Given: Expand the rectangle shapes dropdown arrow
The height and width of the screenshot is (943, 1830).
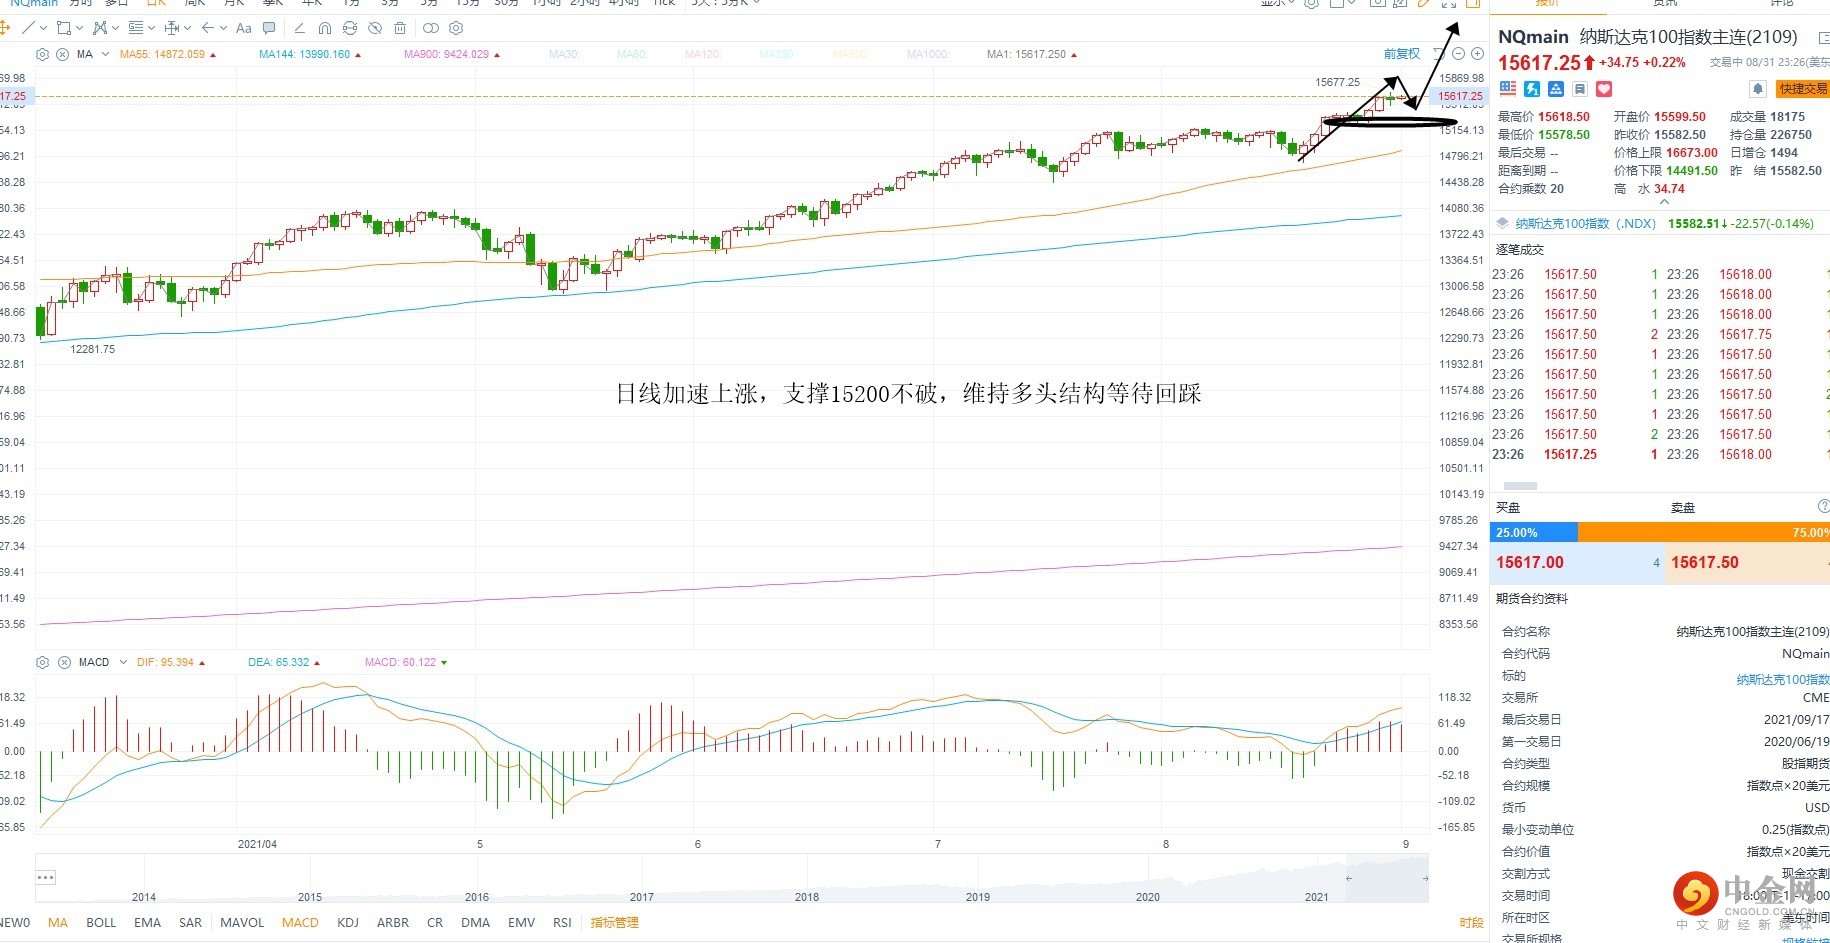Looking at the screenshot, I should [x=79, y=28].
